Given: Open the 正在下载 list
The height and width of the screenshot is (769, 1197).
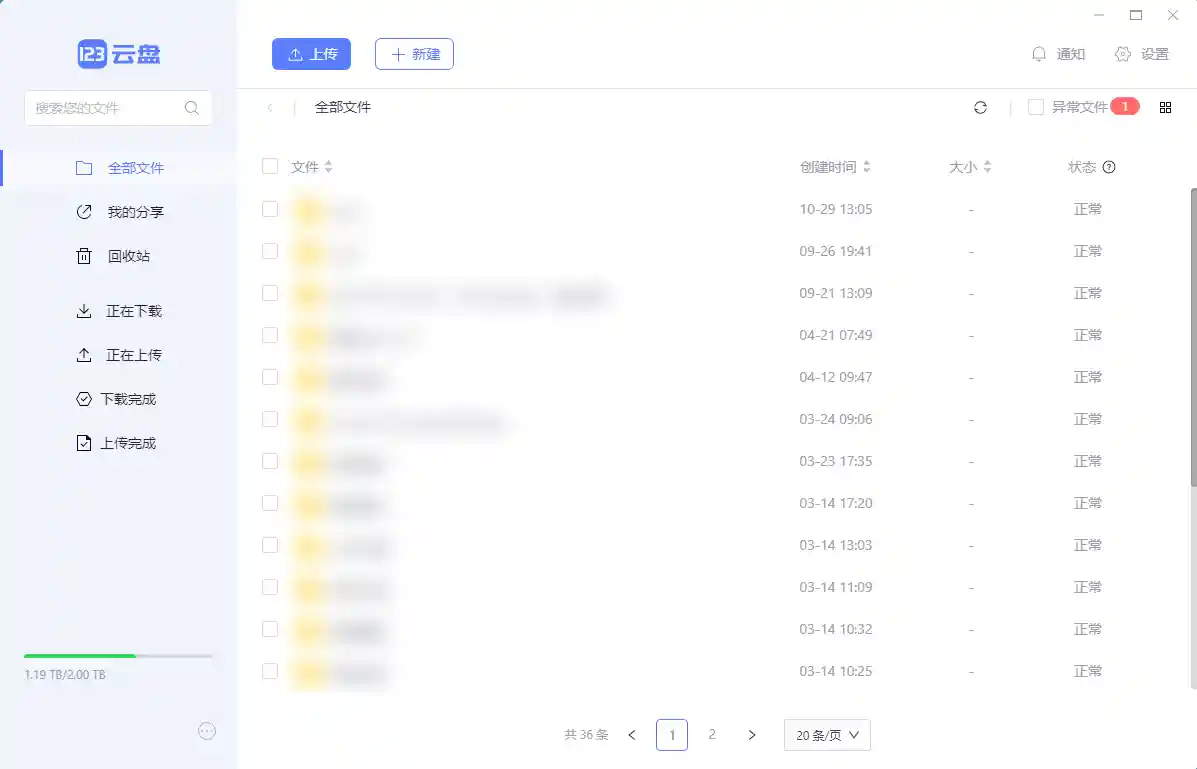Looking at the screenshot, I should click(x=119, y=312).
